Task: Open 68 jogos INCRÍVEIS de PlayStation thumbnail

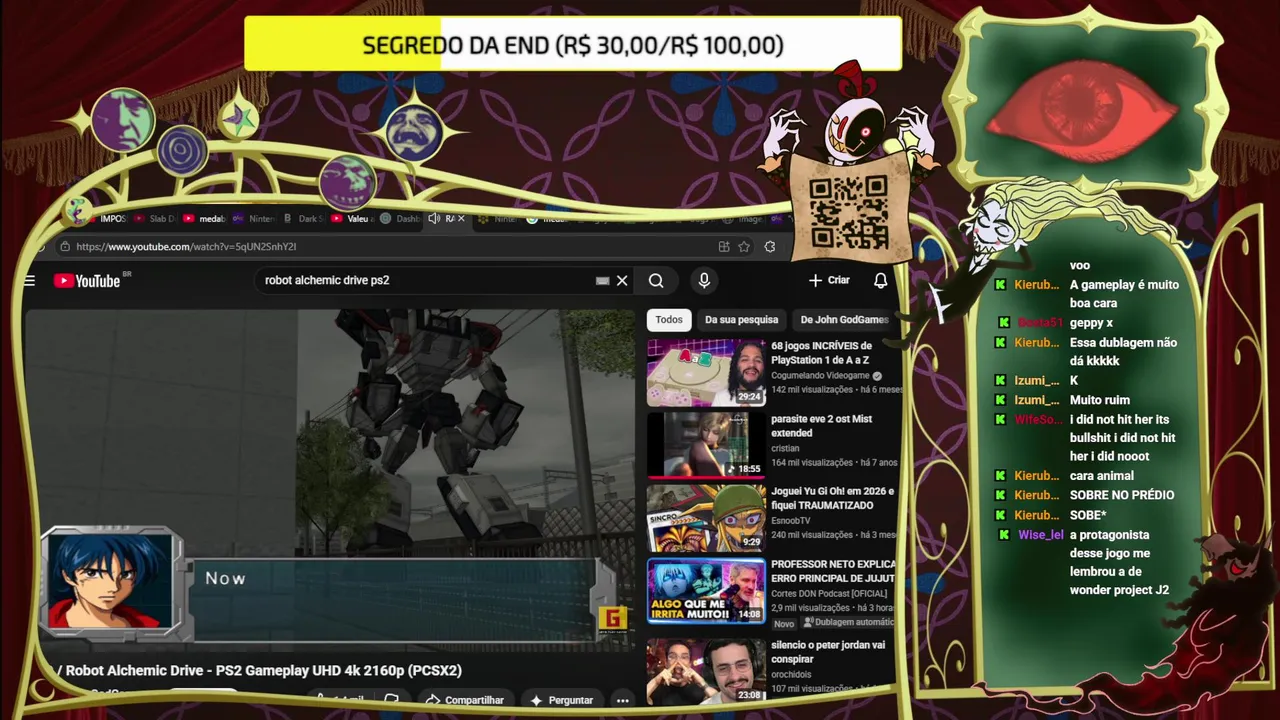Action: (706, 372)
